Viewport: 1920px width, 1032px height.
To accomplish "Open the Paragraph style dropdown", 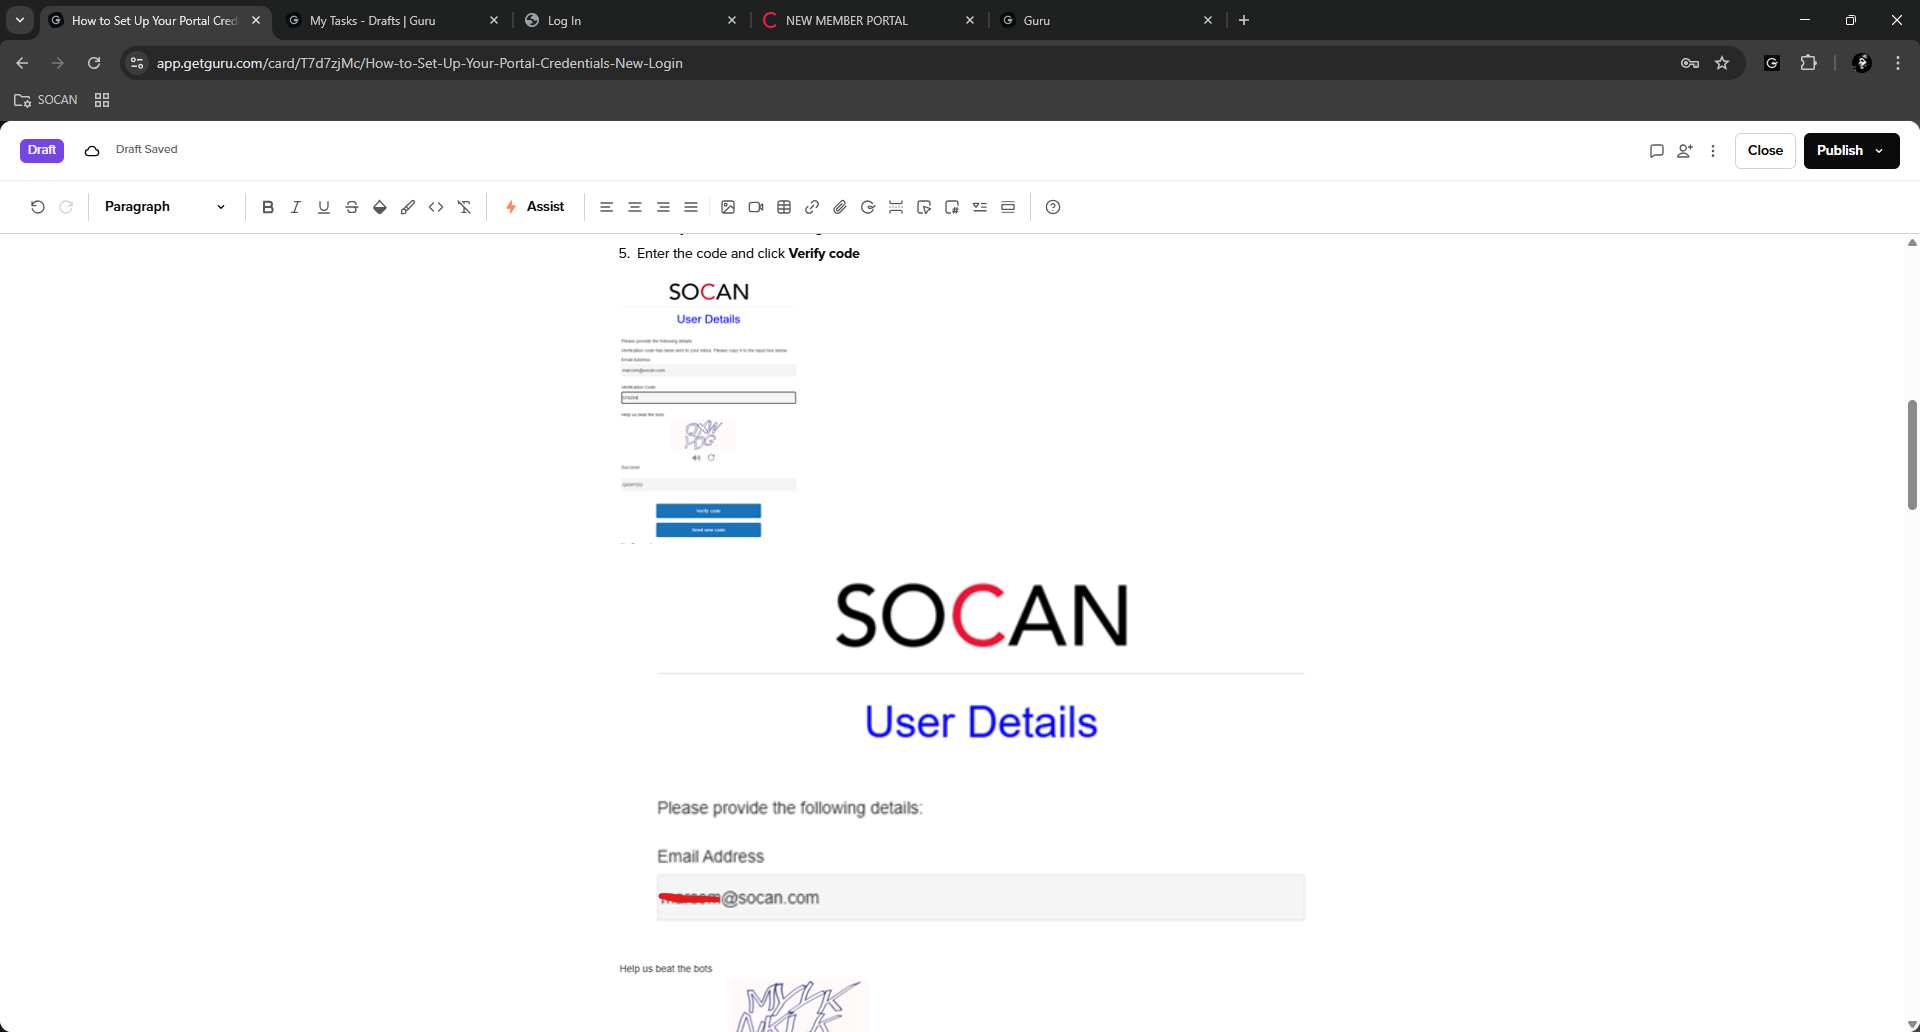I will tap(164, 207).
